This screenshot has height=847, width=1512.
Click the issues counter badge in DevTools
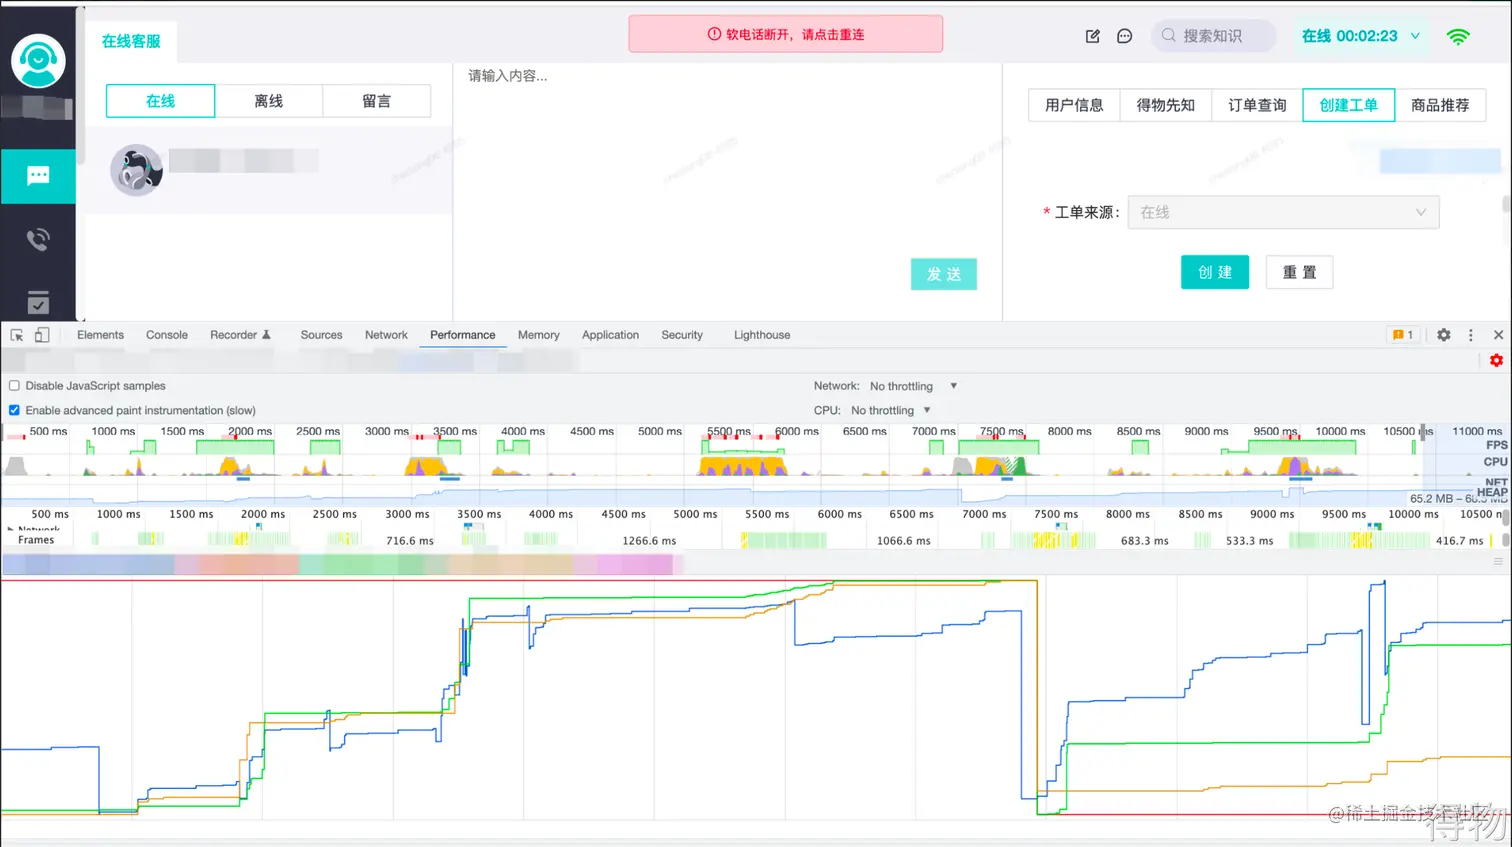click(1403, 335)
